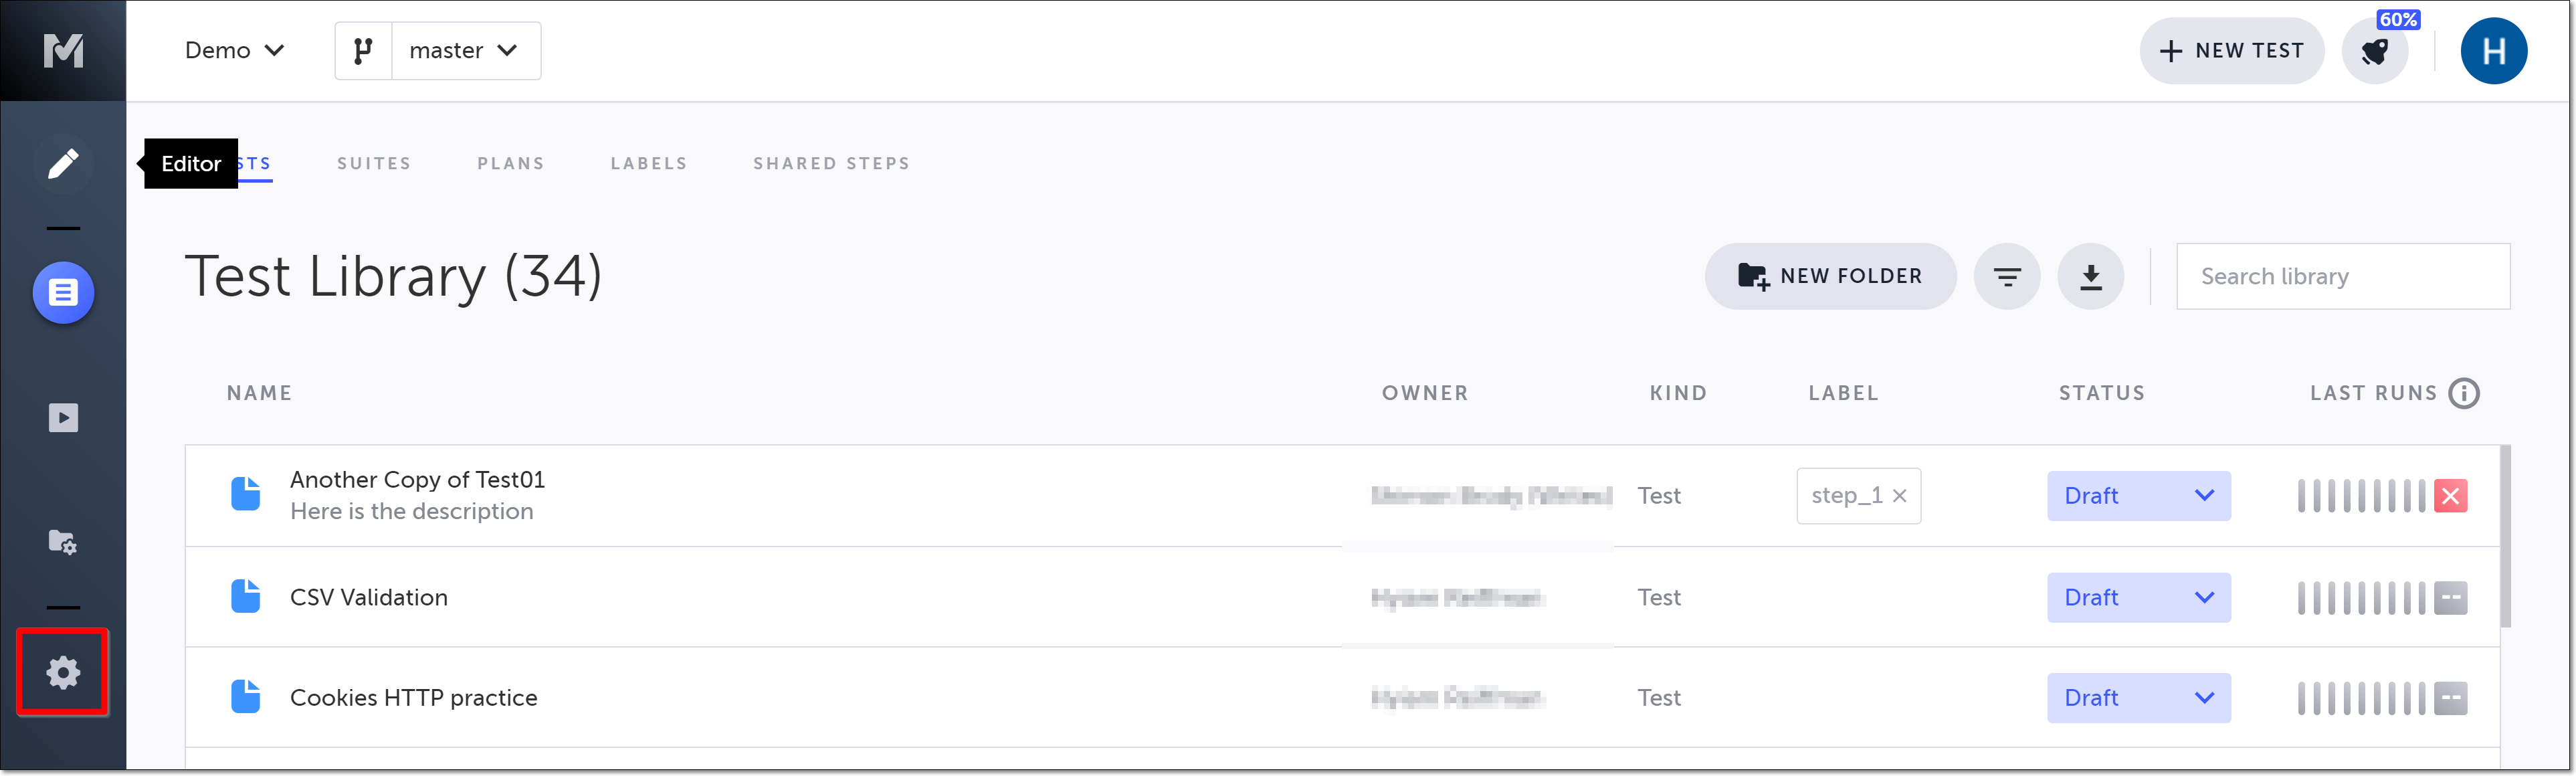The image size is (2576, 776).
Task: Open the Results play icon in sidebar
Action: [63, 418]
